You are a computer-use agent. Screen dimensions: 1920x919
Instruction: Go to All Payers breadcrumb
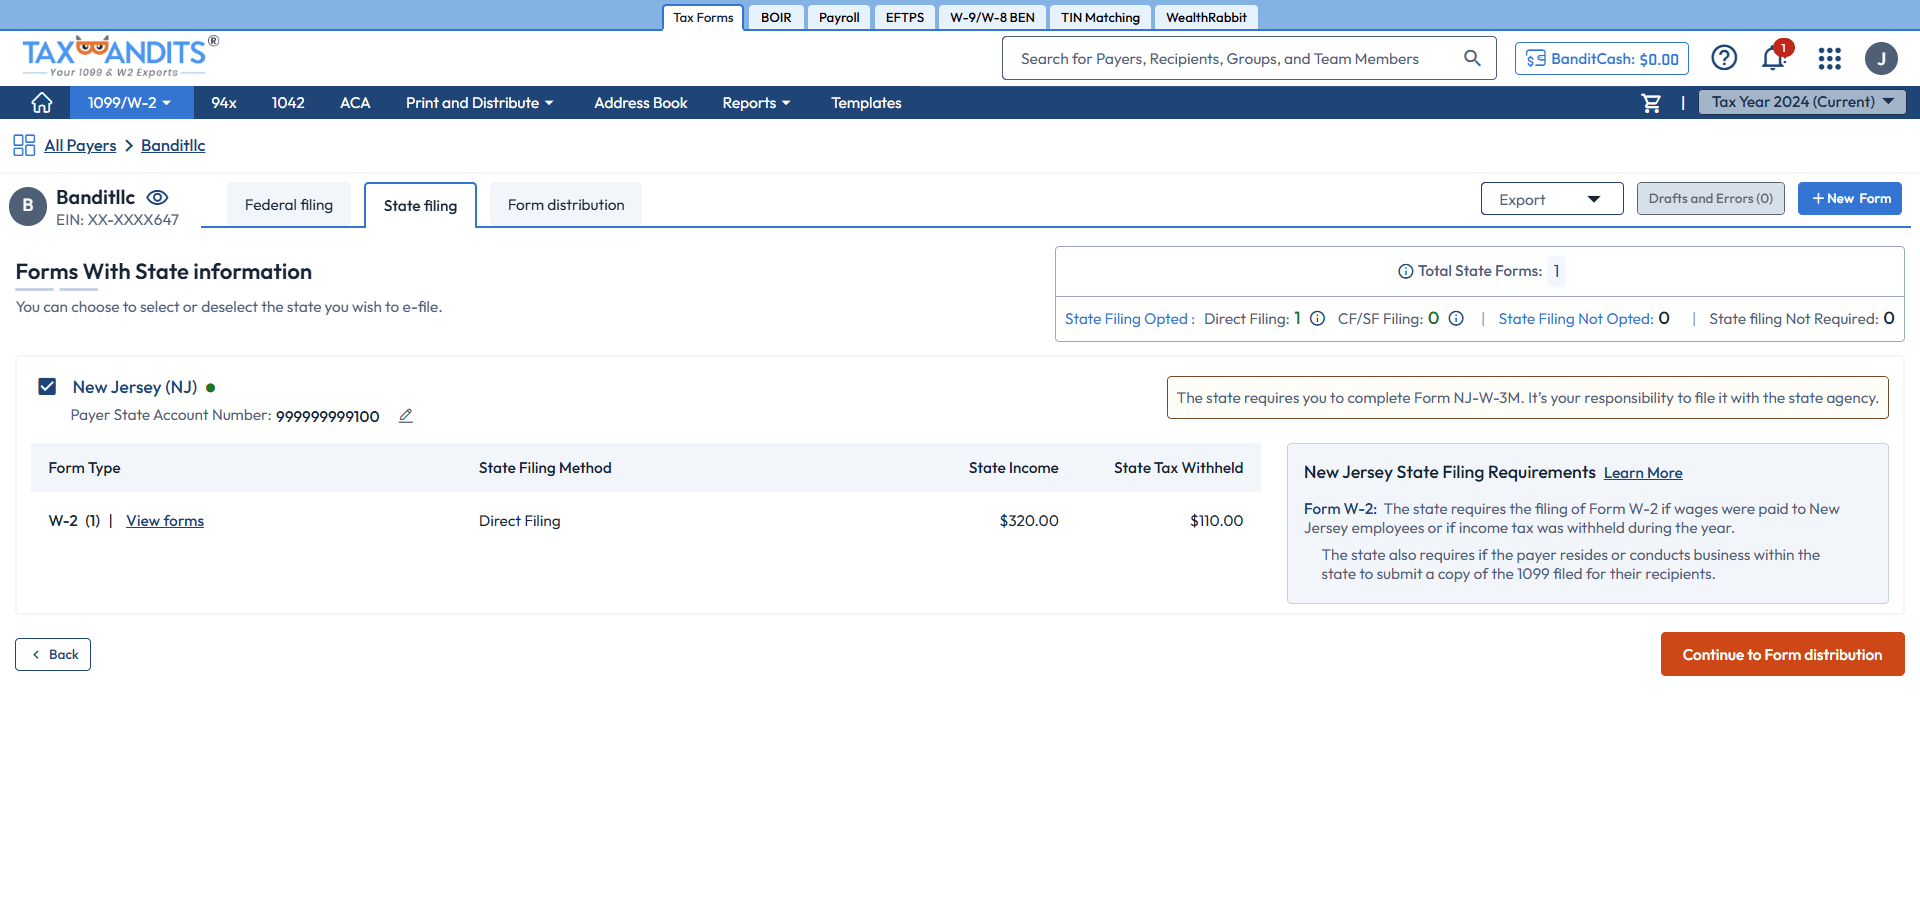coord(80,145)
